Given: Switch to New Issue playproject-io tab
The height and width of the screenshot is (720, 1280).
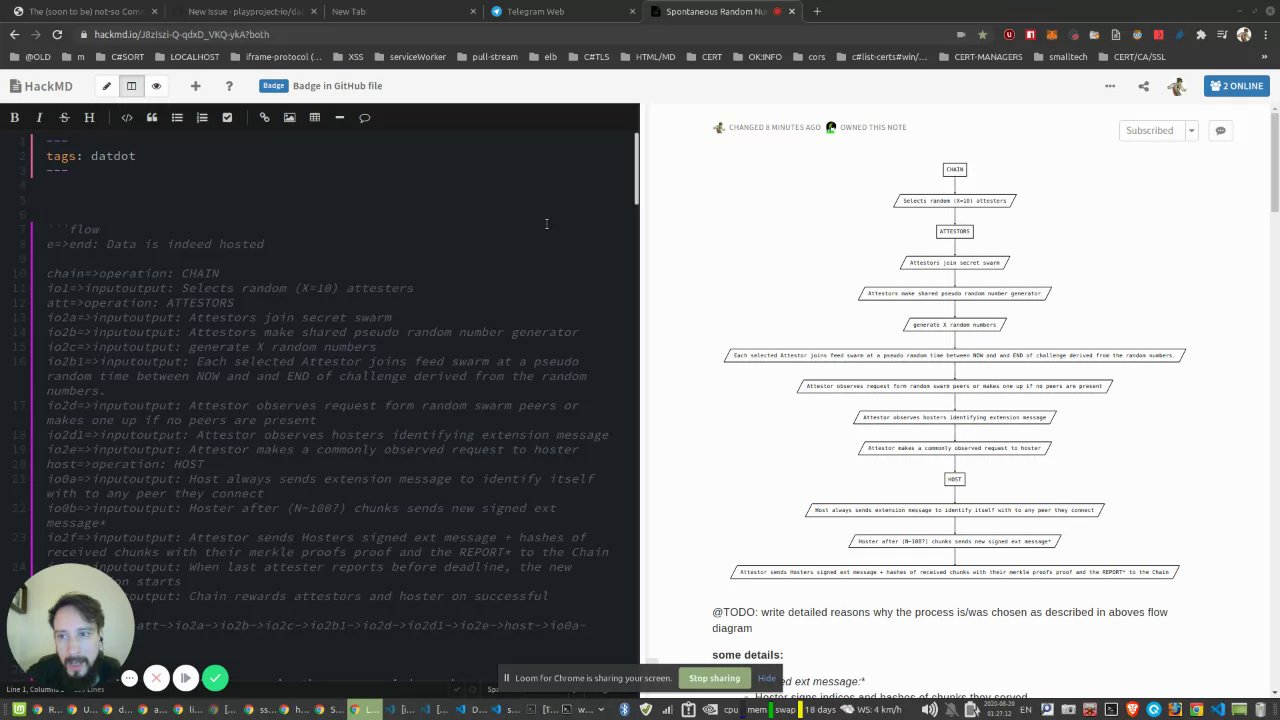Looking at the screenshot, I should tap(245, 12).
